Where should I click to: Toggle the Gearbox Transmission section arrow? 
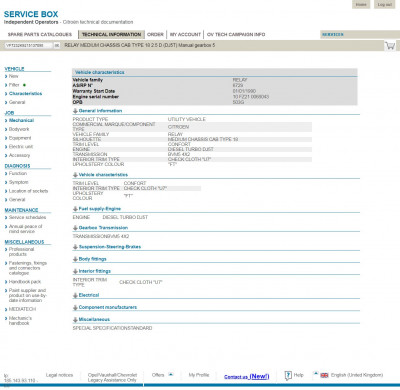point(75,228)
